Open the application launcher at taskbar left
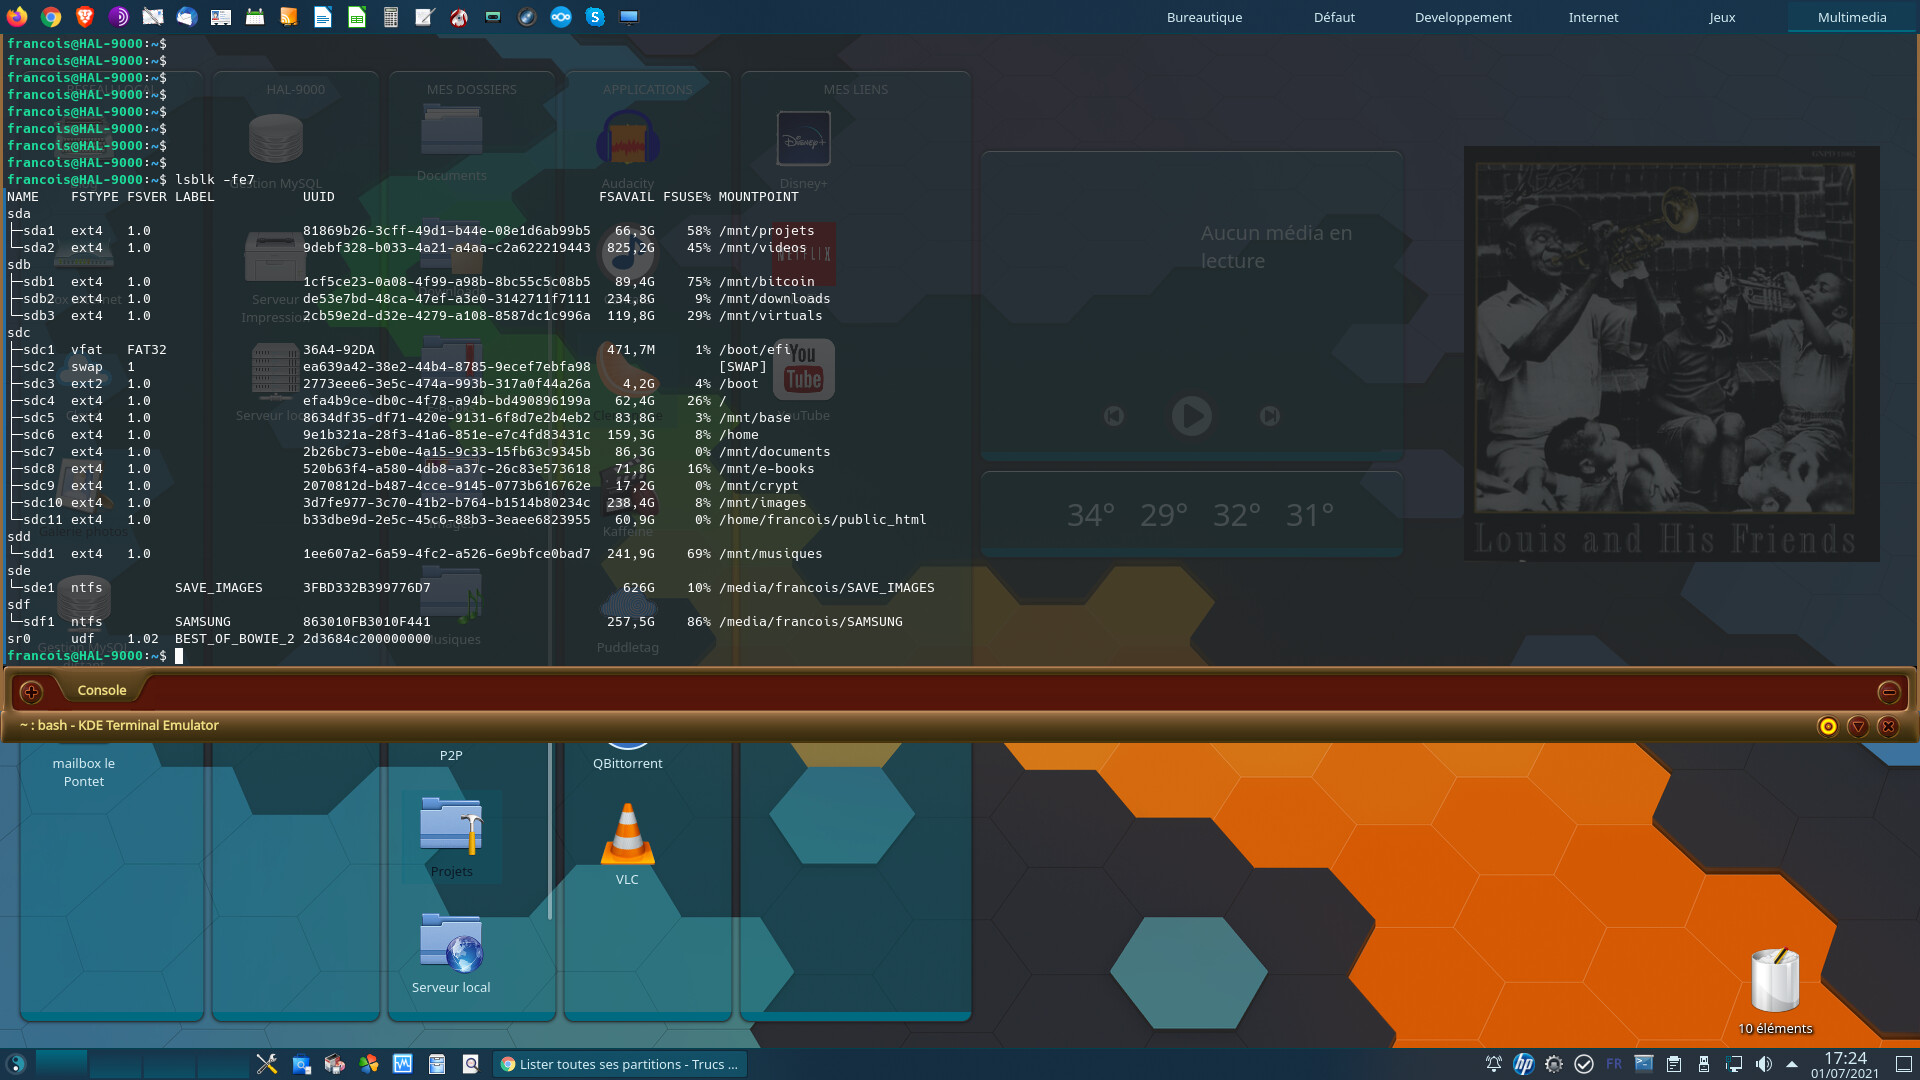This screenshot has width=1920, height=1080. coord(16,1064)
